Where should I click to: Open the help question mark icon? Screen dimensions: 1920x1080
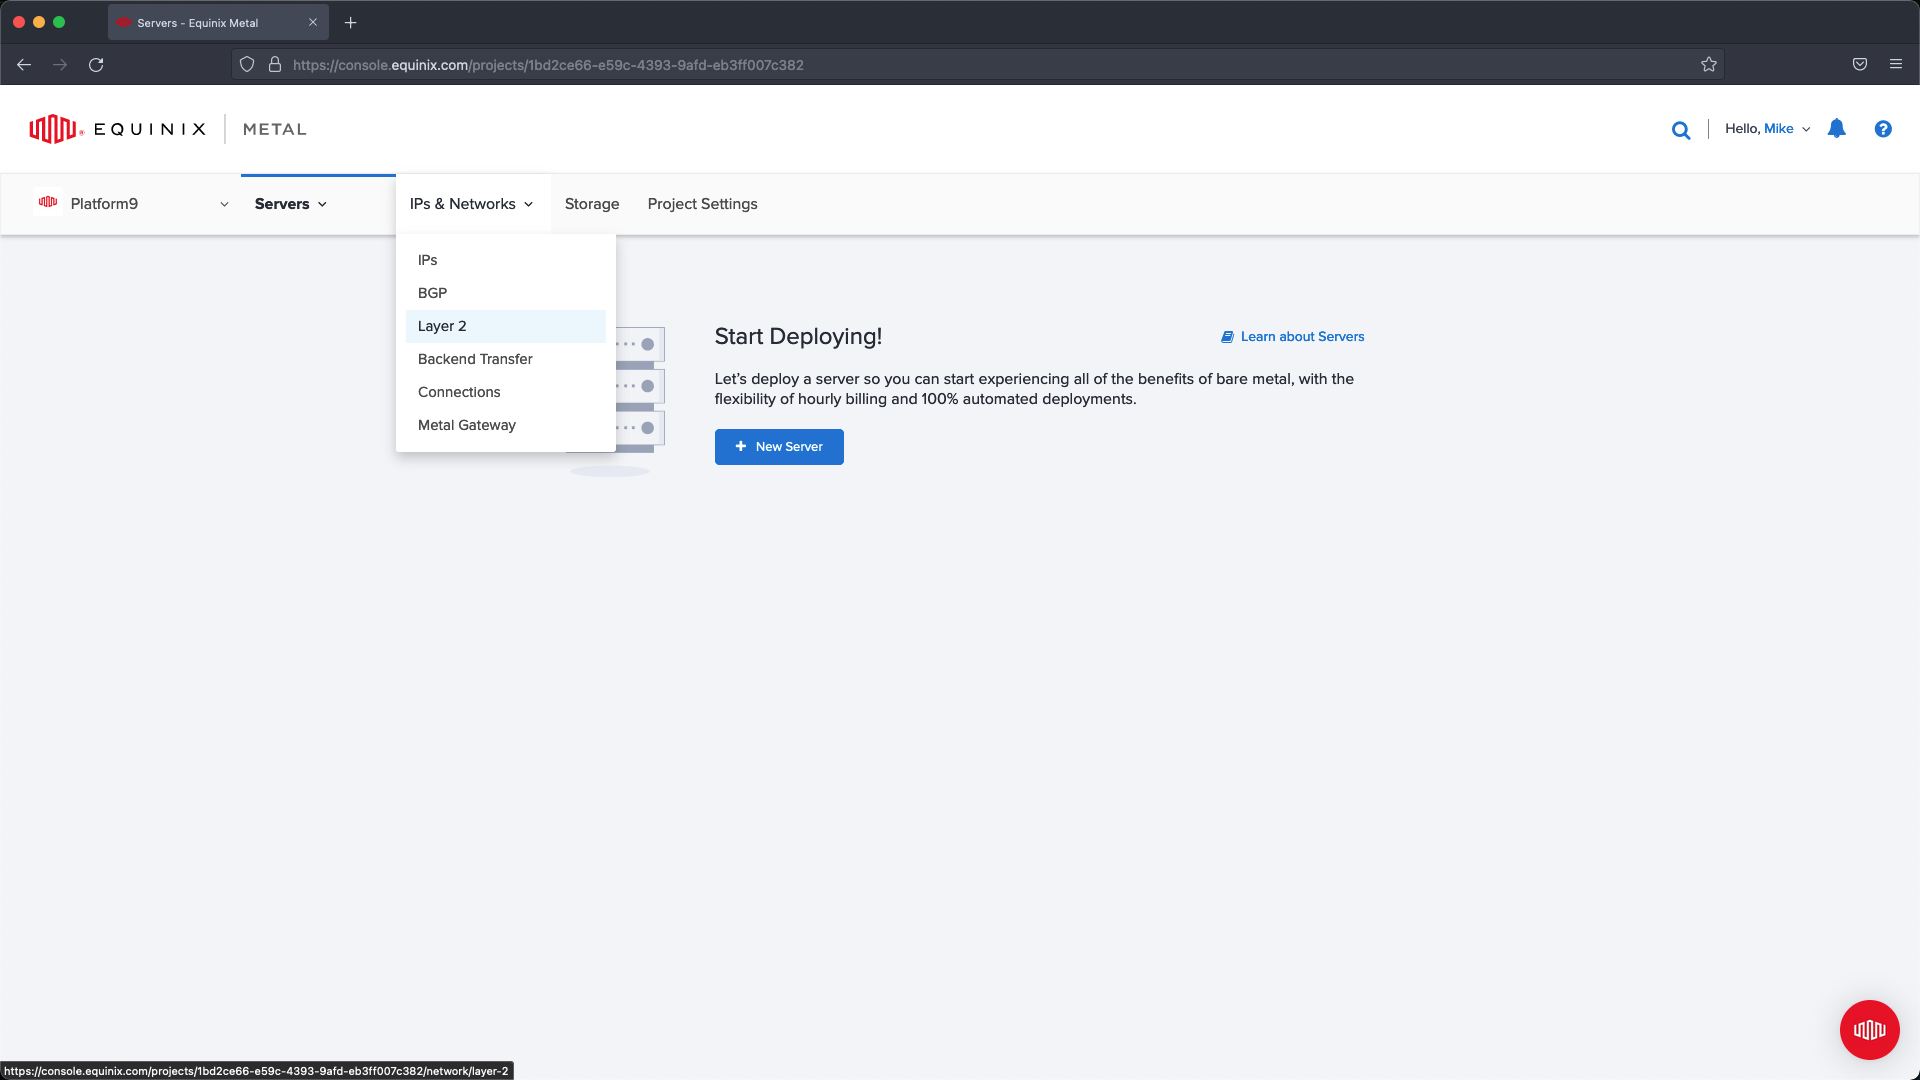(1883, 129)
